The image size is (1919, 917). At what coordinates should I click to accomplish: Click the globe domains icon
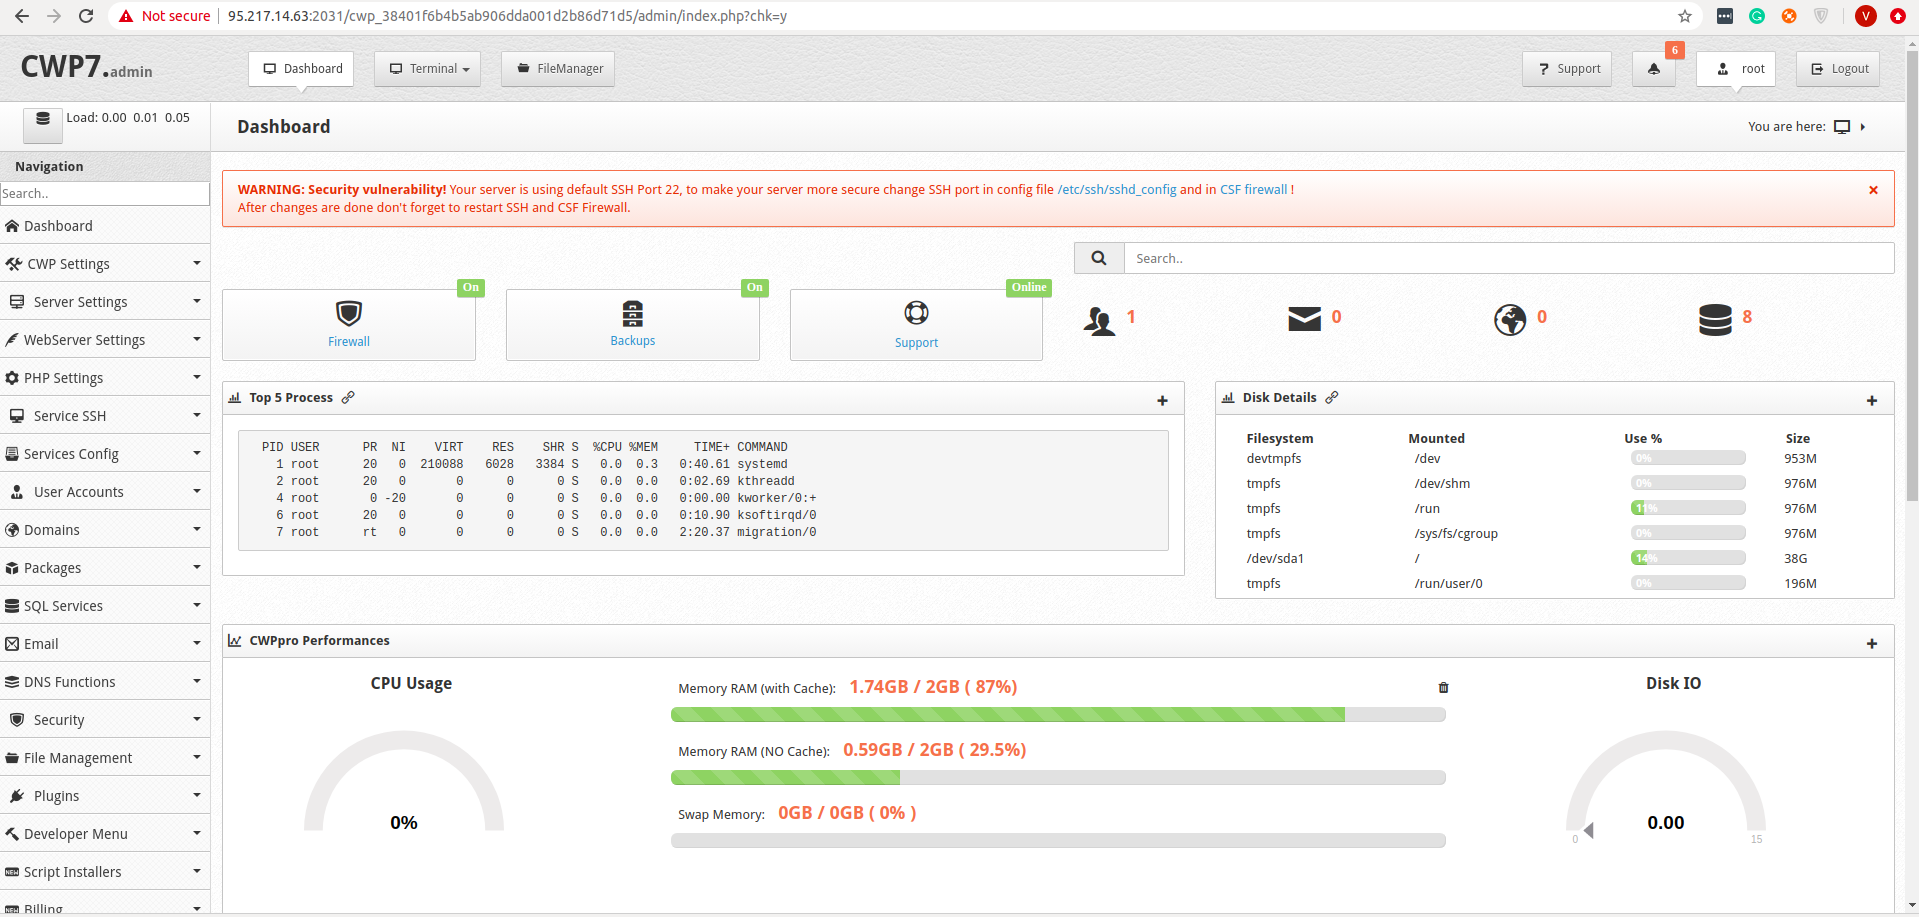click(1509, 320)
